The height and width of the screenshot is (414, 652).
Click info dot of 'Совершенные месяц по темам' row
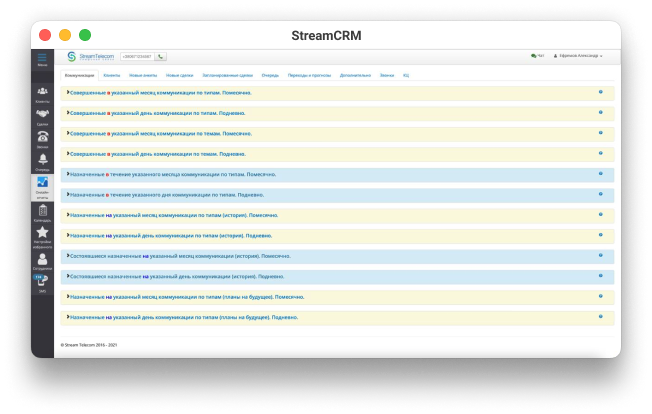coord(600,133)
